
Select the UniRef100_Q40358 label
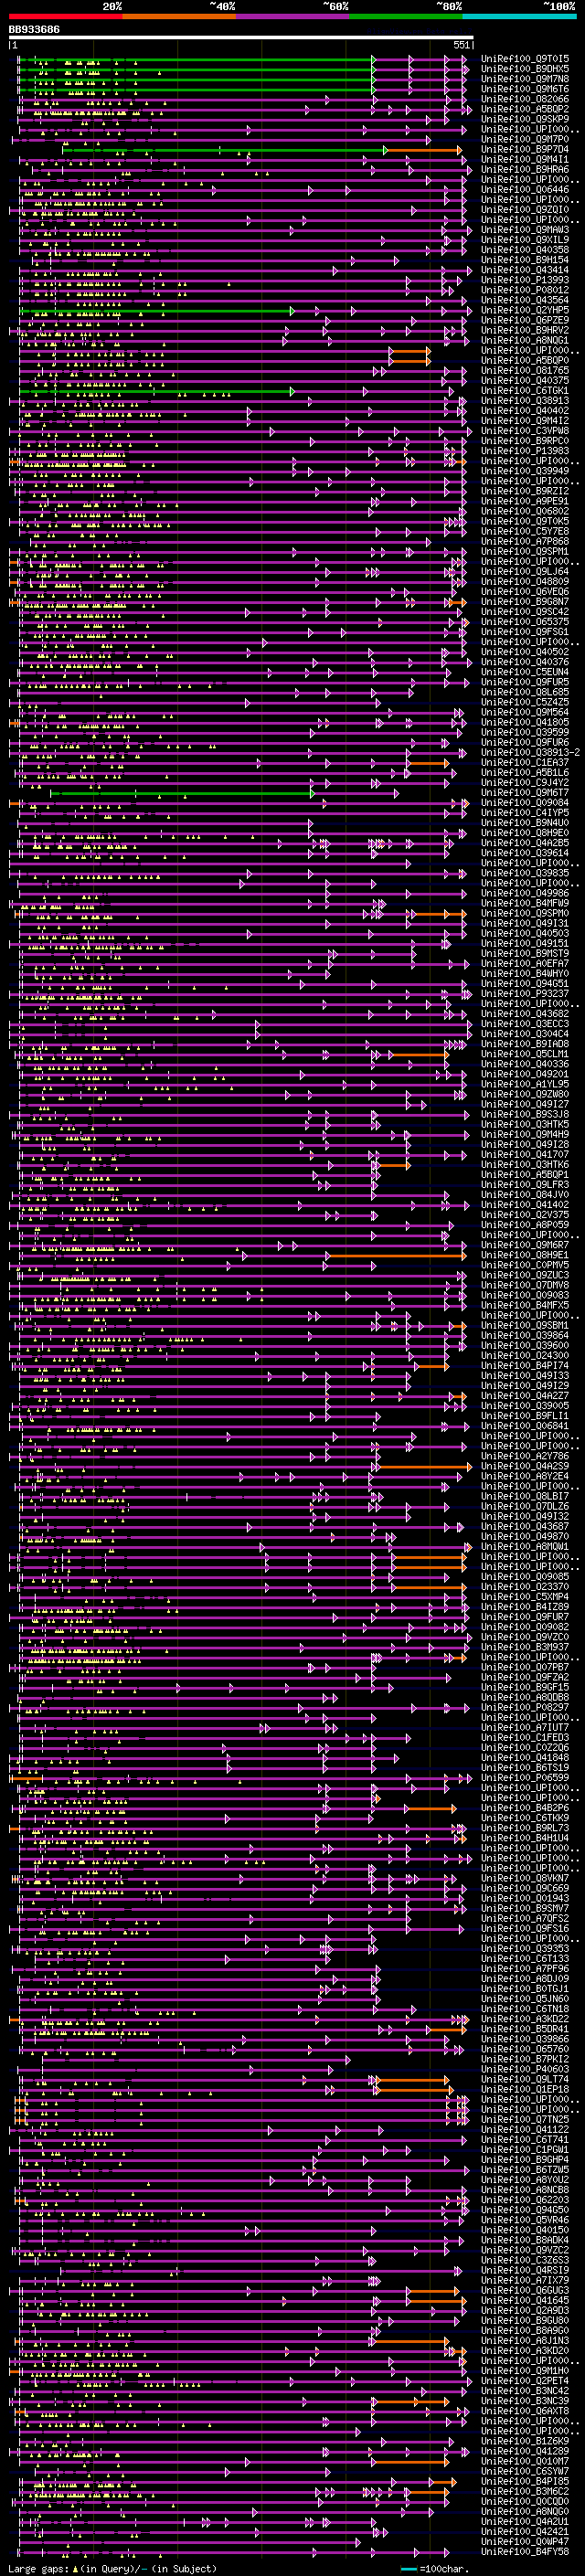[x=524, y=250]
